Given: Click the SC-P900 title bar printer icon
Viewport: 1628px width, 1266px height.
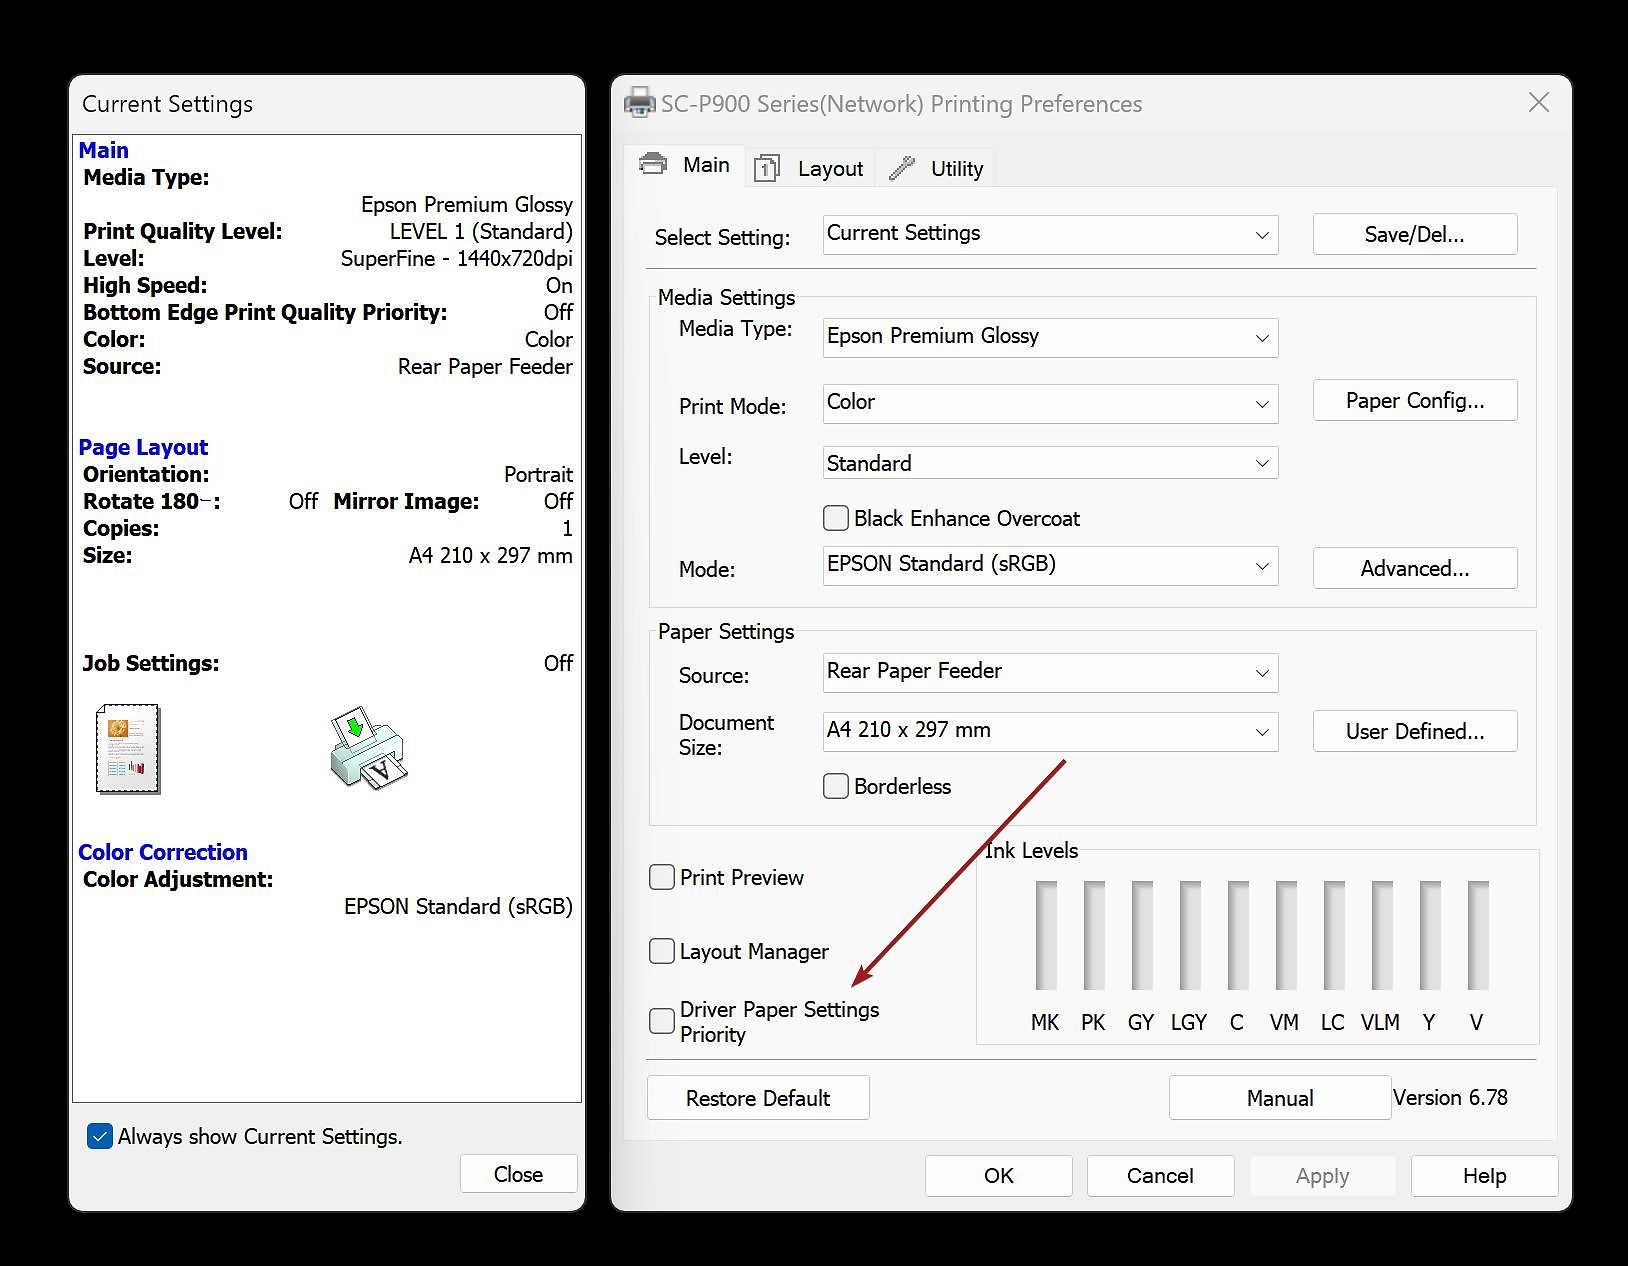Looking at the screenshot, I should (x=638, y=102).
